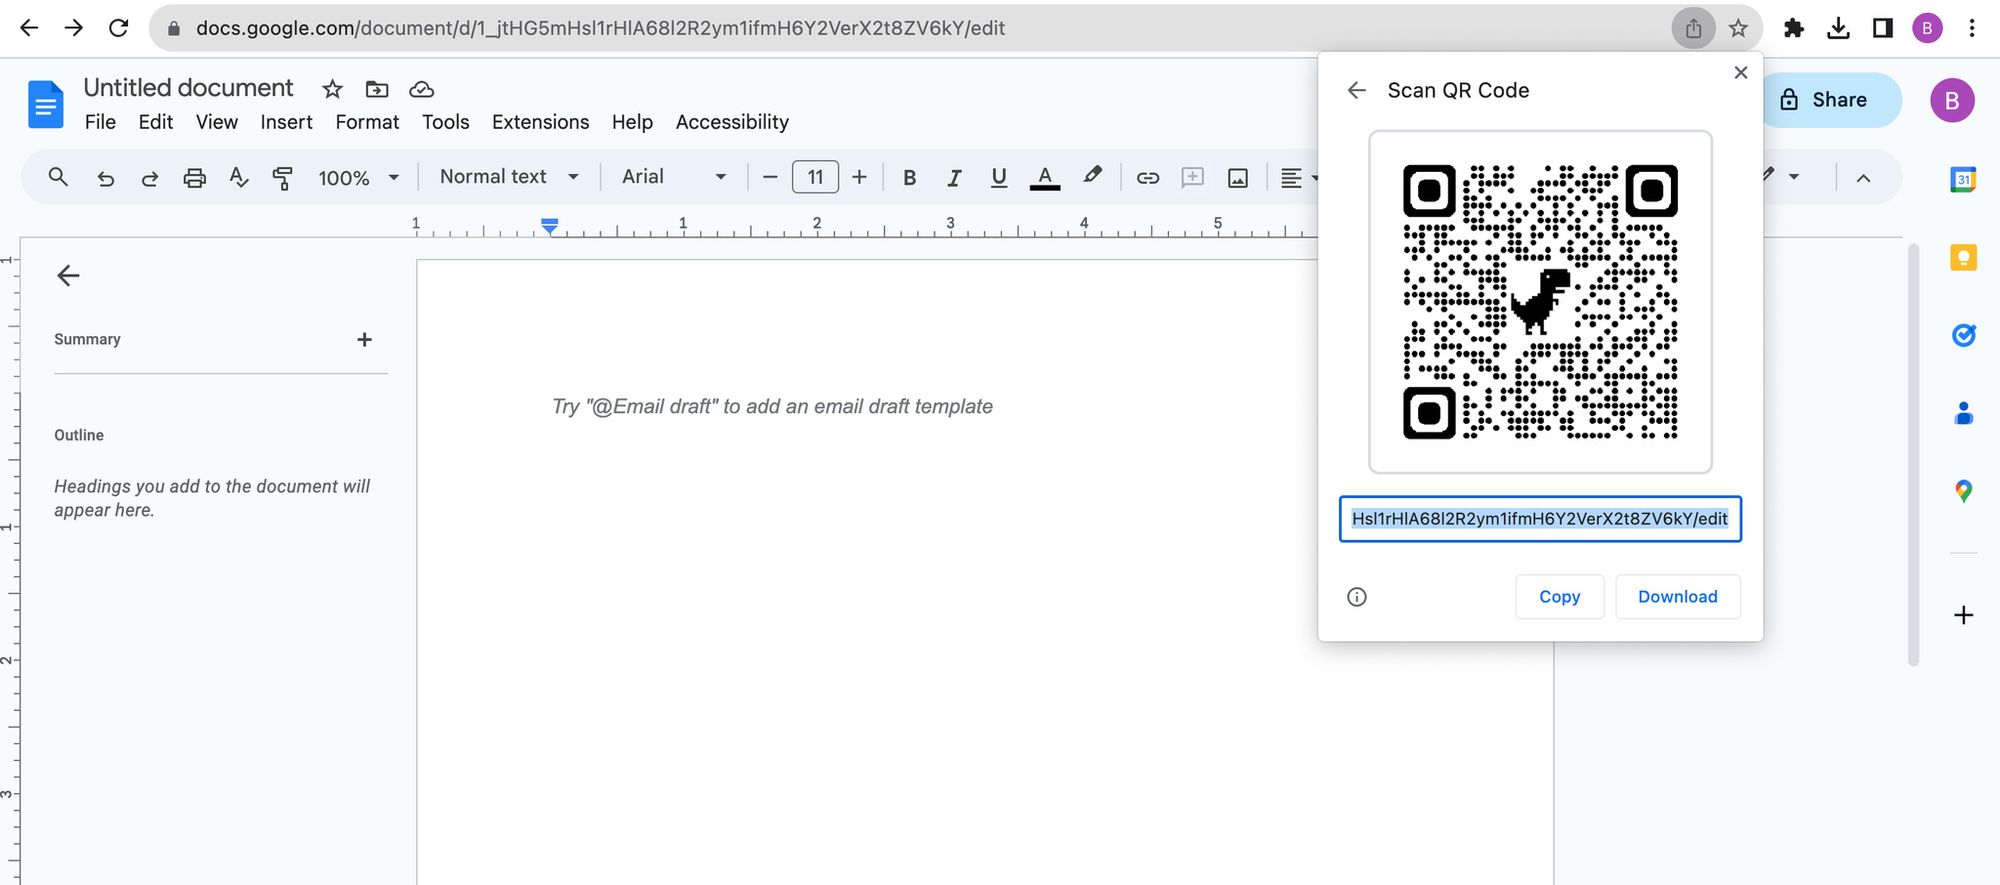The height and width of the screenshot is (885, 2000).
Task: Hide the menus with the chevron
Action: (1863, 178)
